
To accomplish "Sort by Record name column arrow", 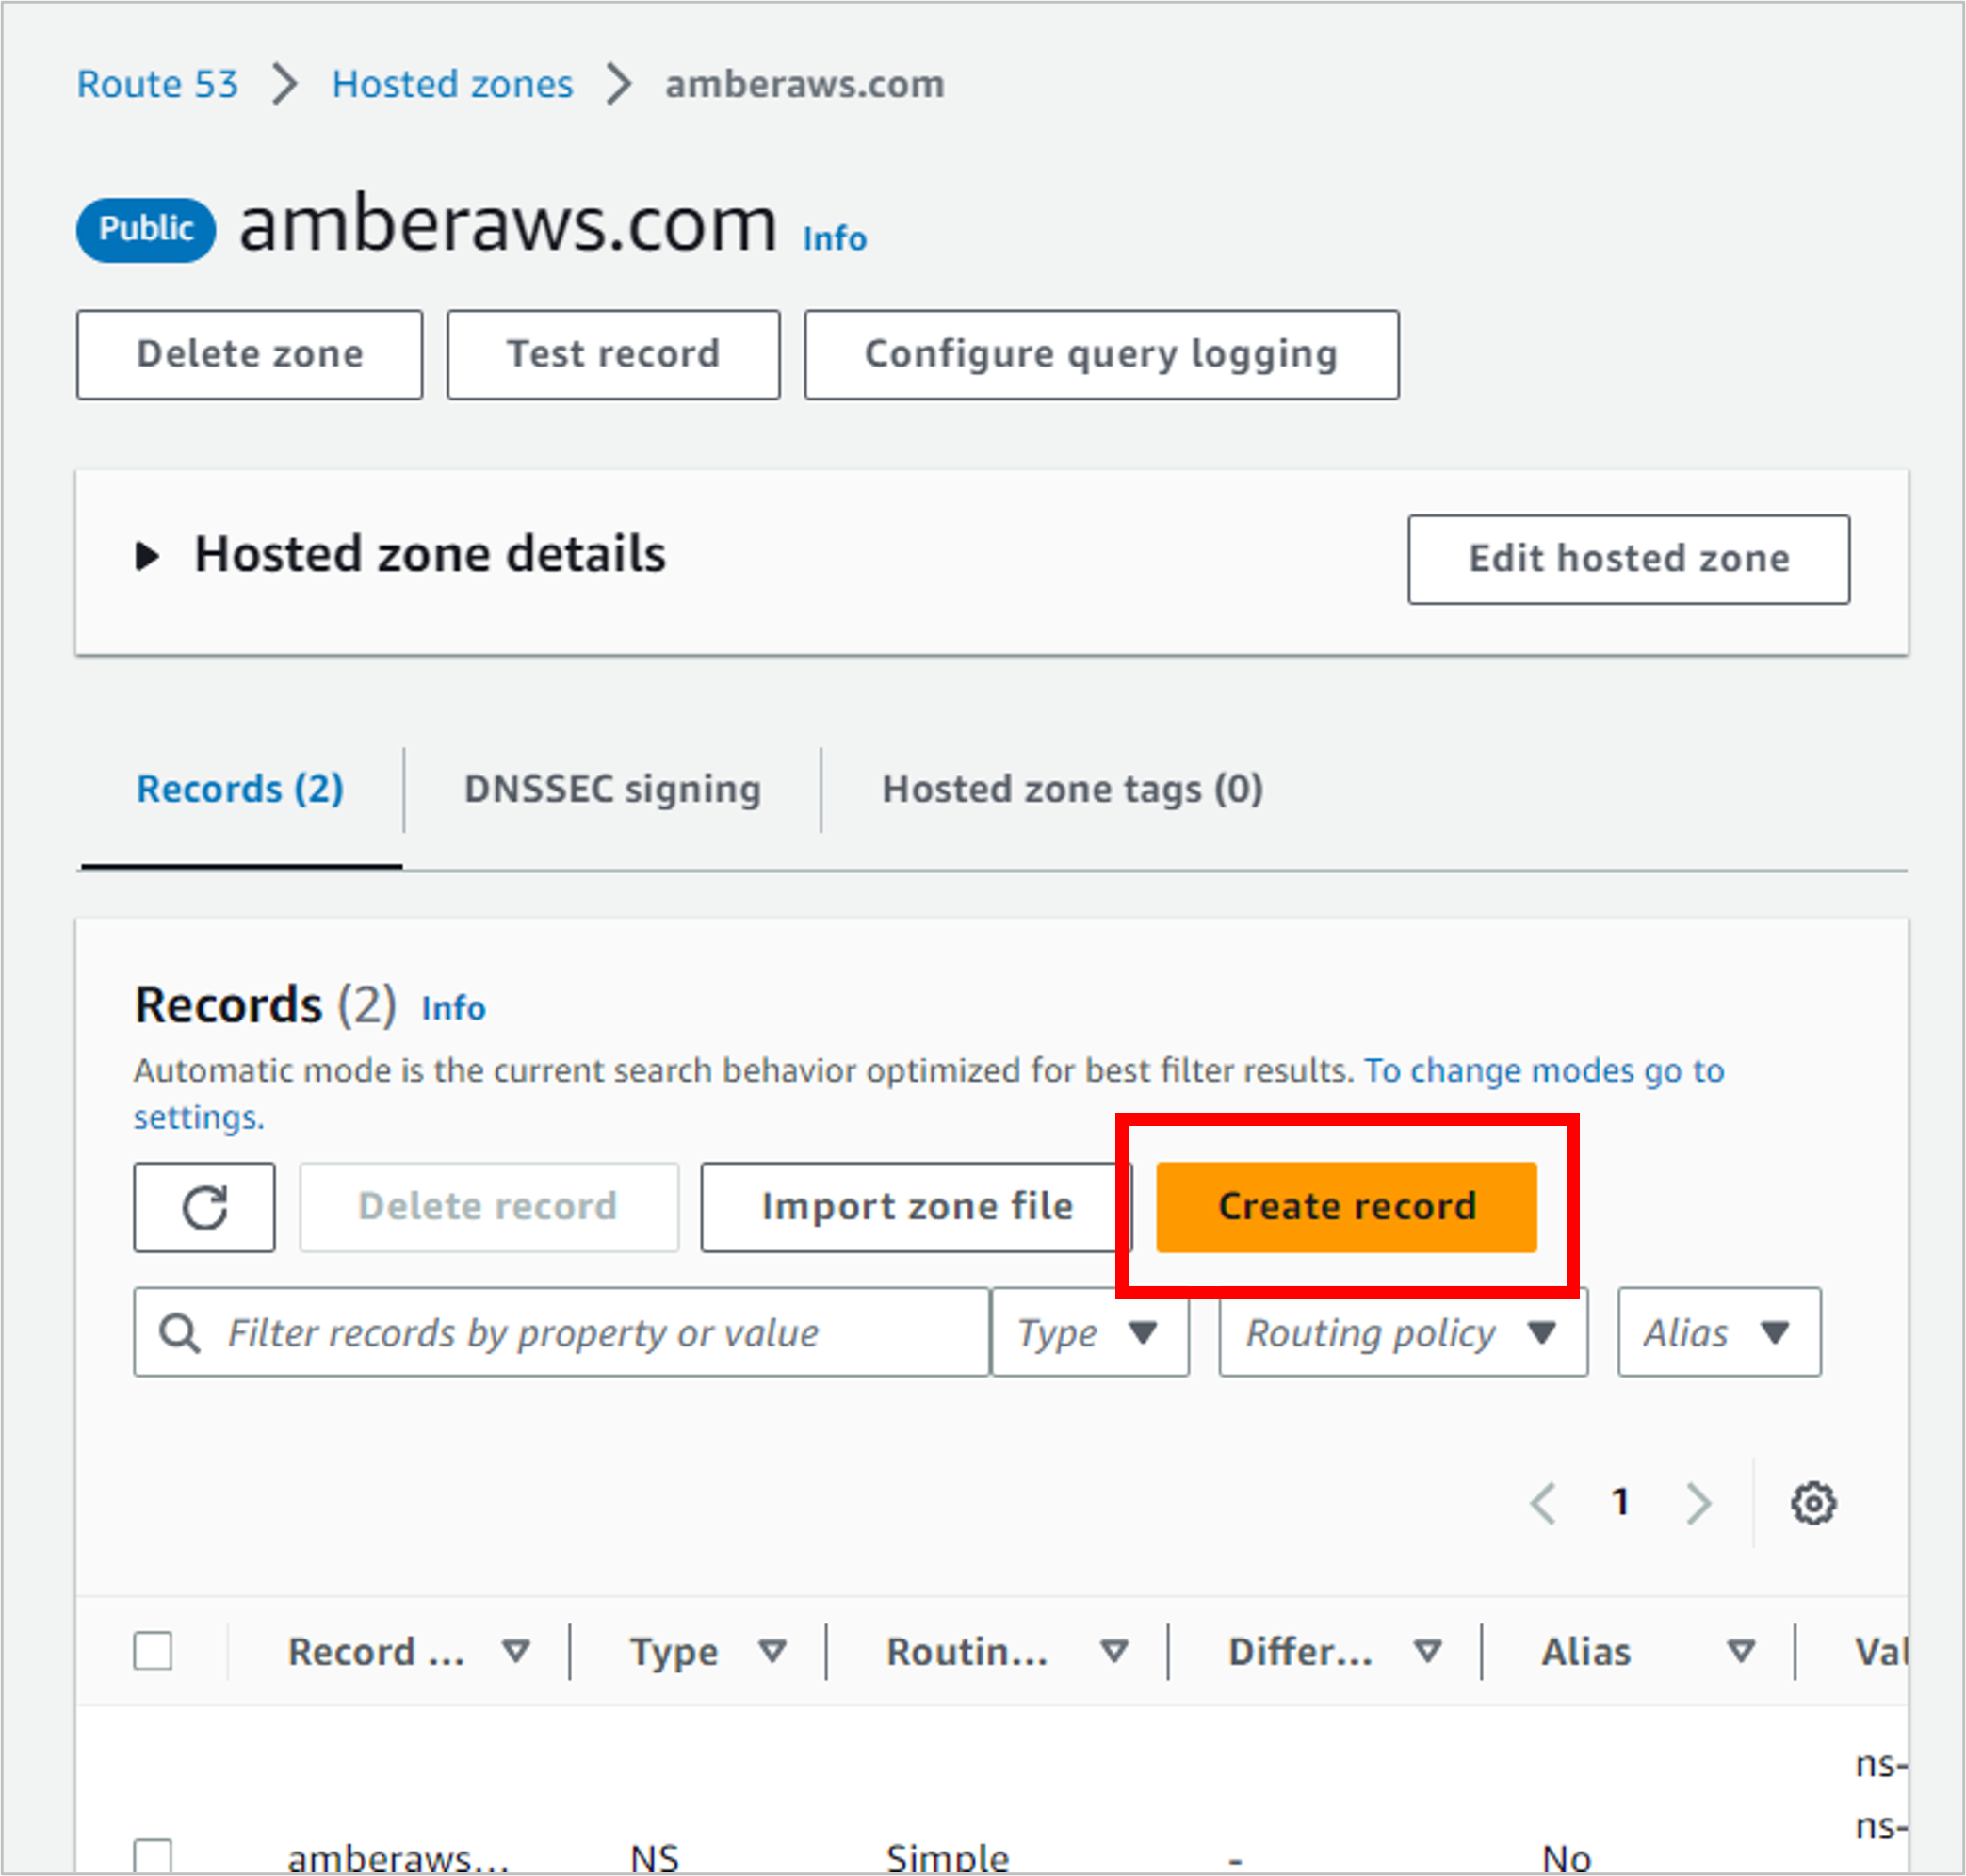I will click(515, 1651).
